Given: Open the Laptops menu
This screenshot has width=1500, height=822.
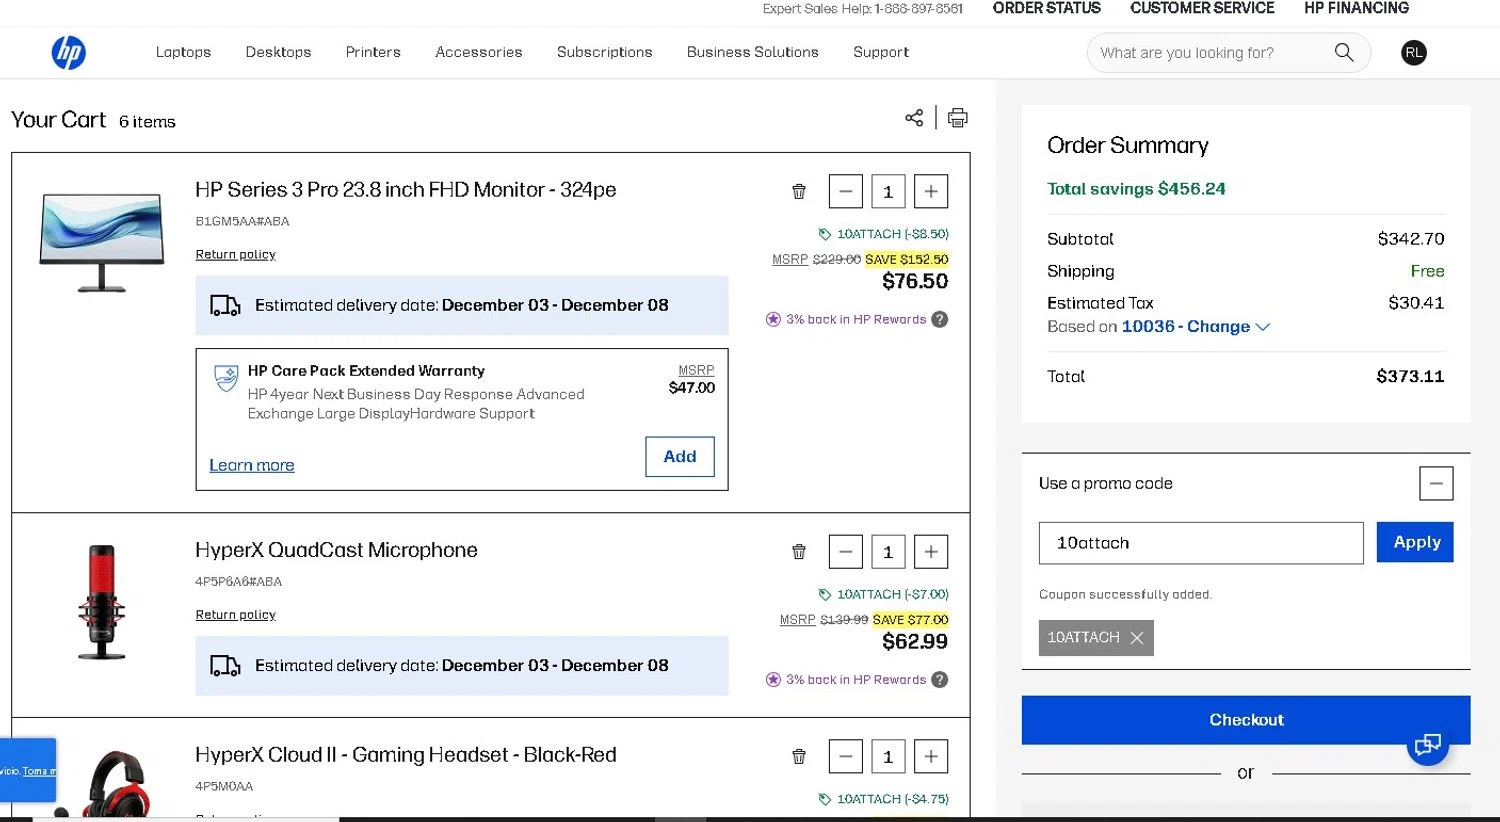Looking at the screenshot, I should tap(183, 52).
